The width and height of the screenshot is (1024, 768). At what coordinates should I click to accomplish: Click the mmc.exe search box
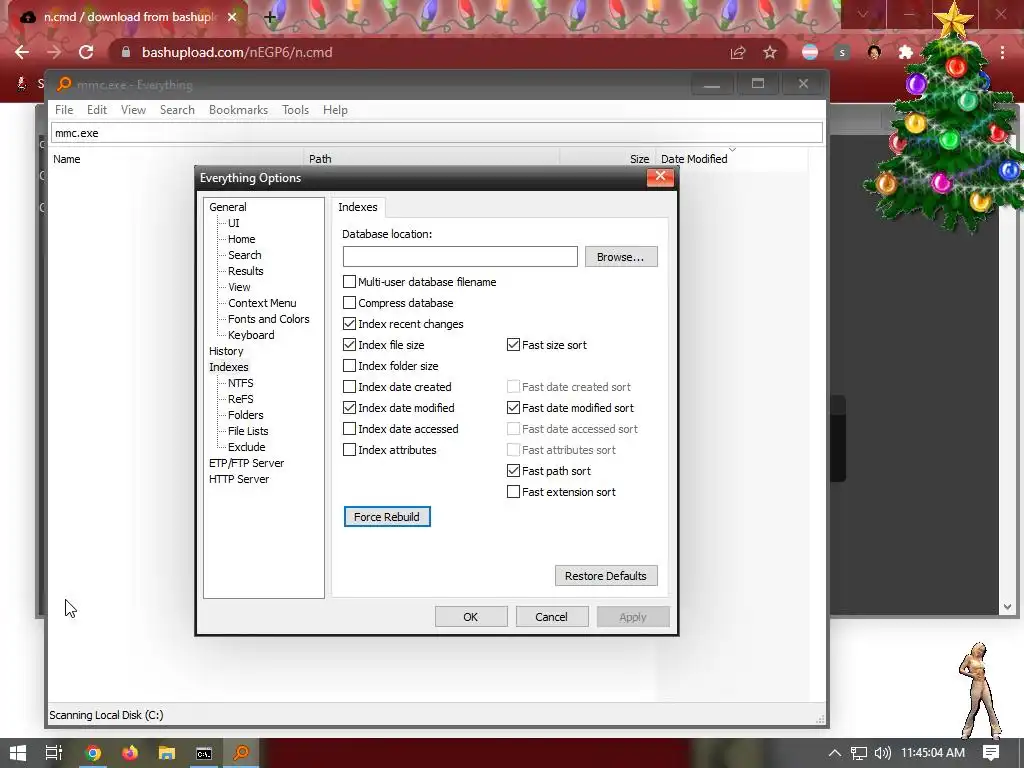(x=436, y=133)
